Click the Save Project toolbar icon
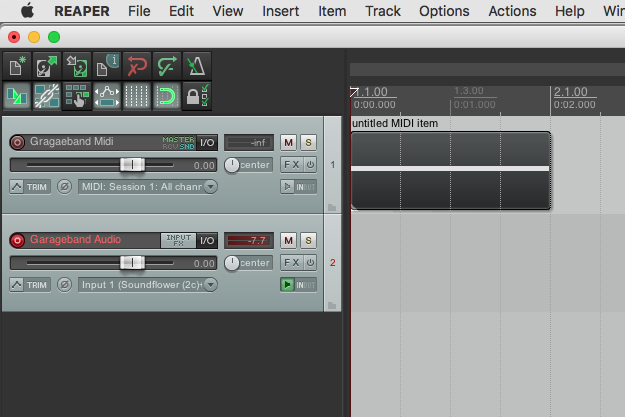The height and width of the screenshot is (417, 625). (77, 66)
